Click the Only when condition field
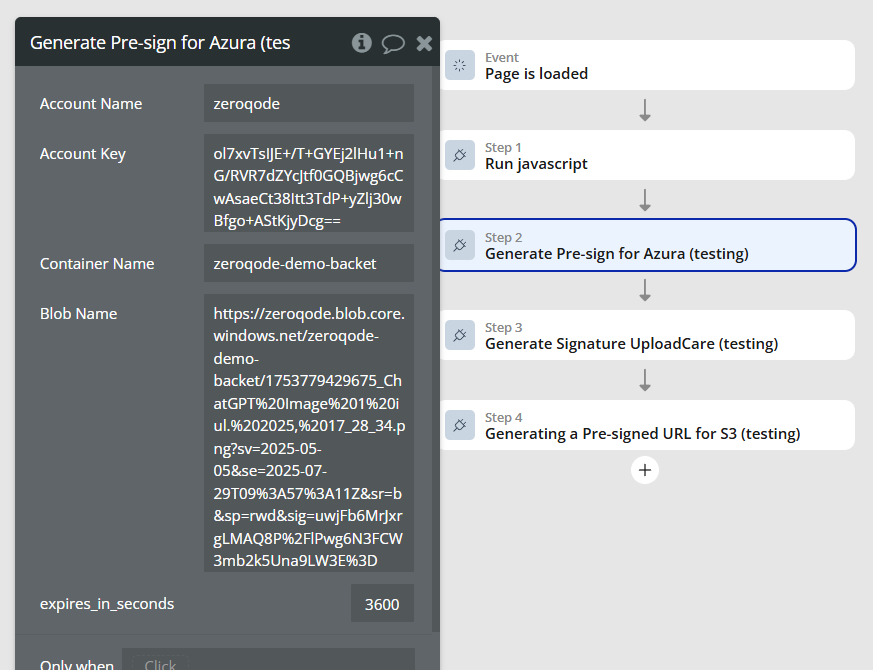The width and height of the screenshot is (873, 670). [268, 662]
